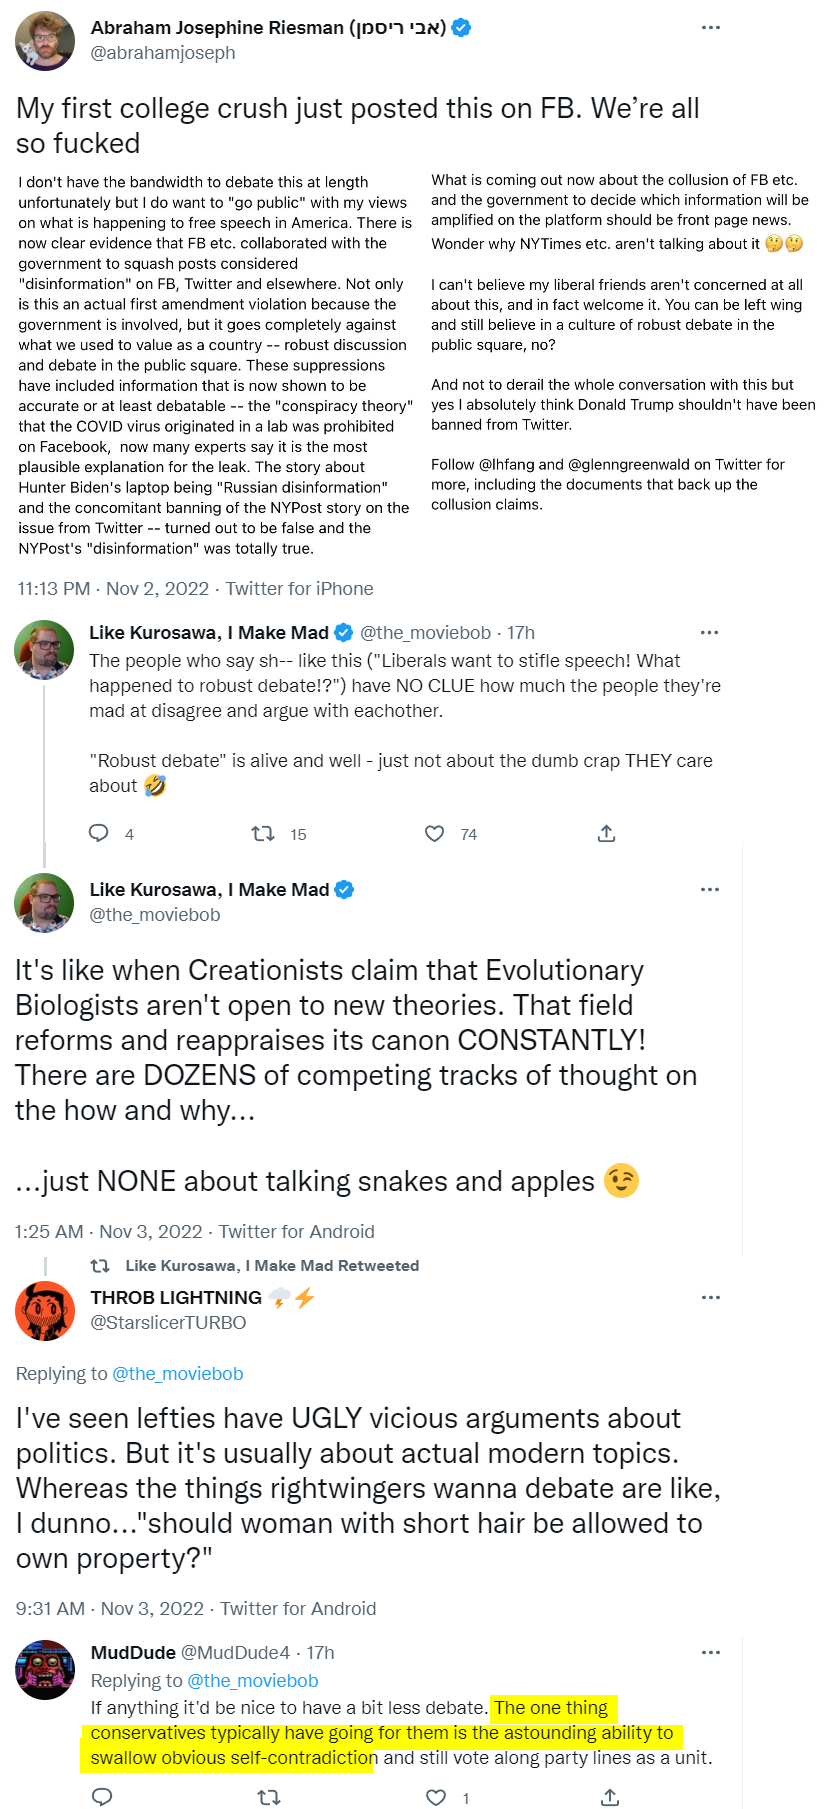
Task: Reply to MovieBob's "Robust debate" tweet
Action: (x=99, y=833)
